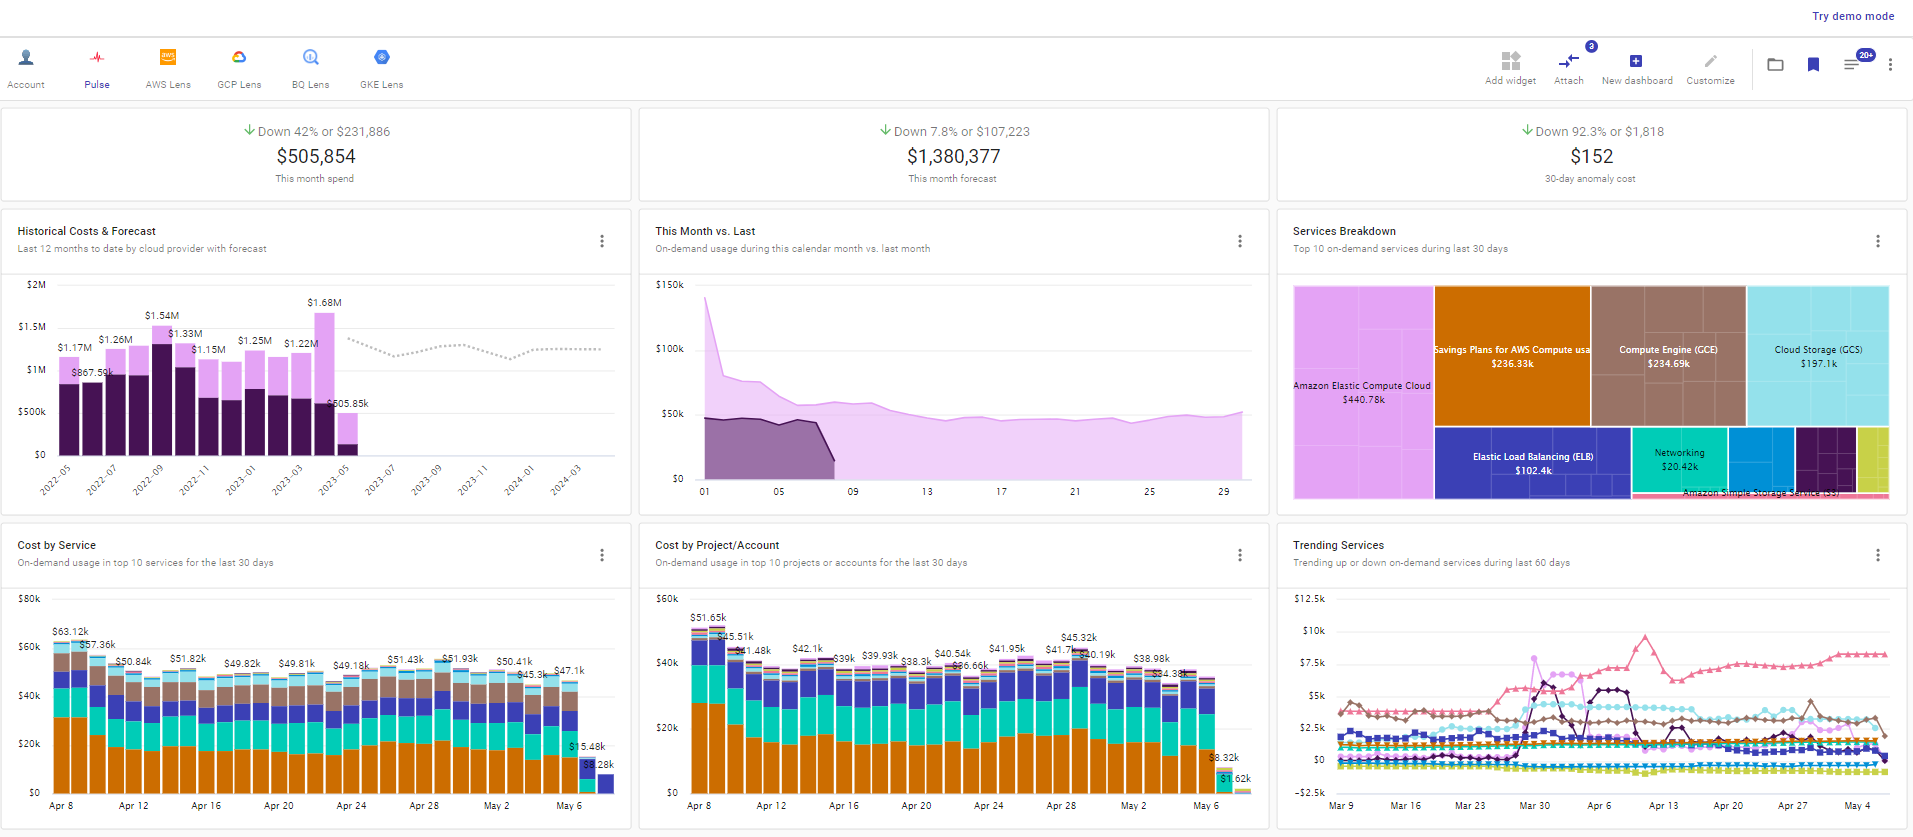
Task: Select the BQ Lens icon
Action: click(x=311, y=58)
